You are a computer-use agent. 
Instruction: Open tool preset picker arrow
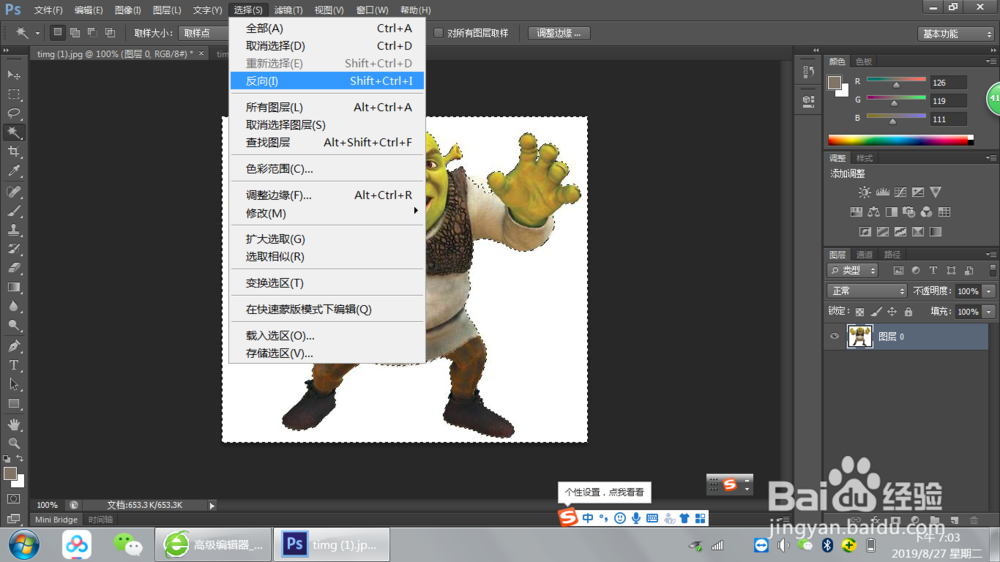coord(37,33)
